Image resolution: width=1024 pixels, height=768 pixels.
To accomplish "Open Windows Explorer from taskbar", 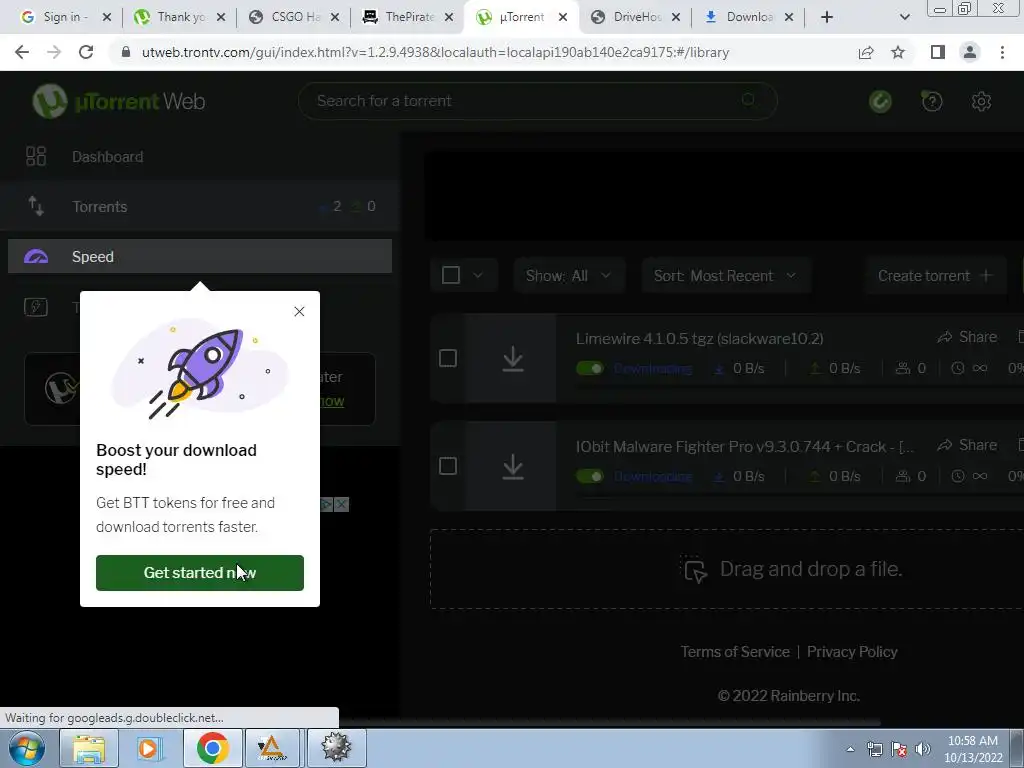I will pos(88,748).
